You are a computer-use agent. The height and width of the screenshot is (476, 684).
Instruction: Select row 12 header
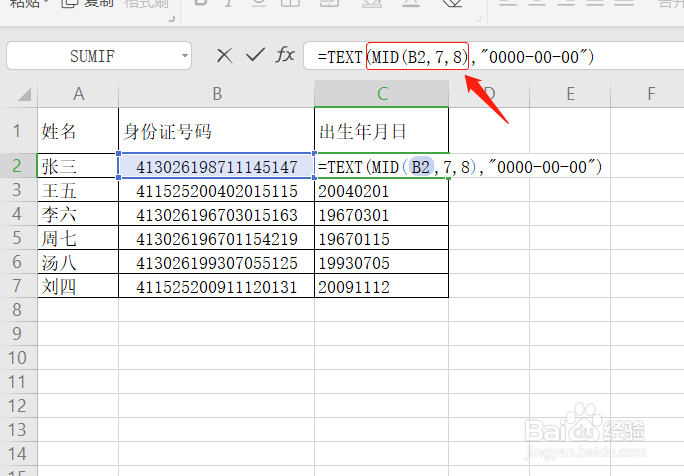coord(17,406)
